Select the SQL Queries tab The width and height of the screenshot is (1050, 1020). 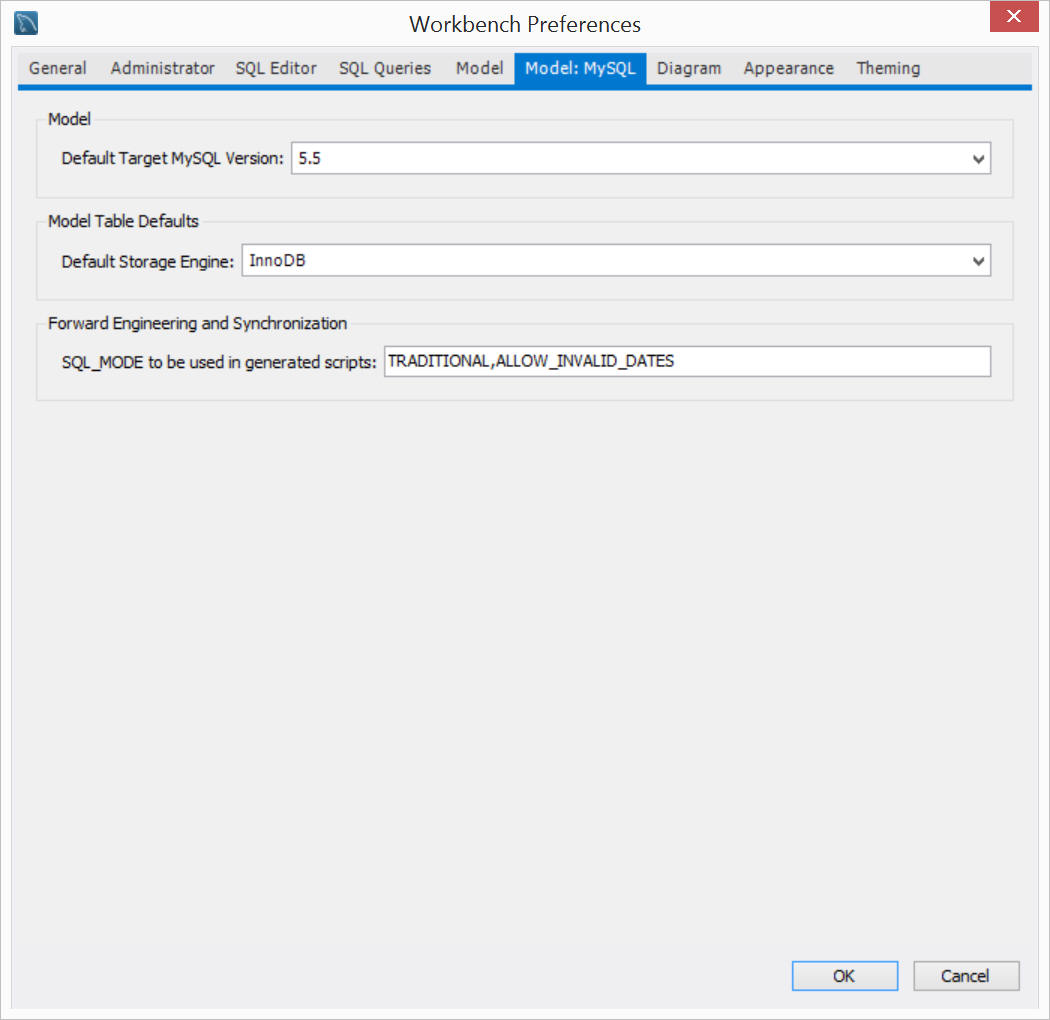(x=385, y=68)
